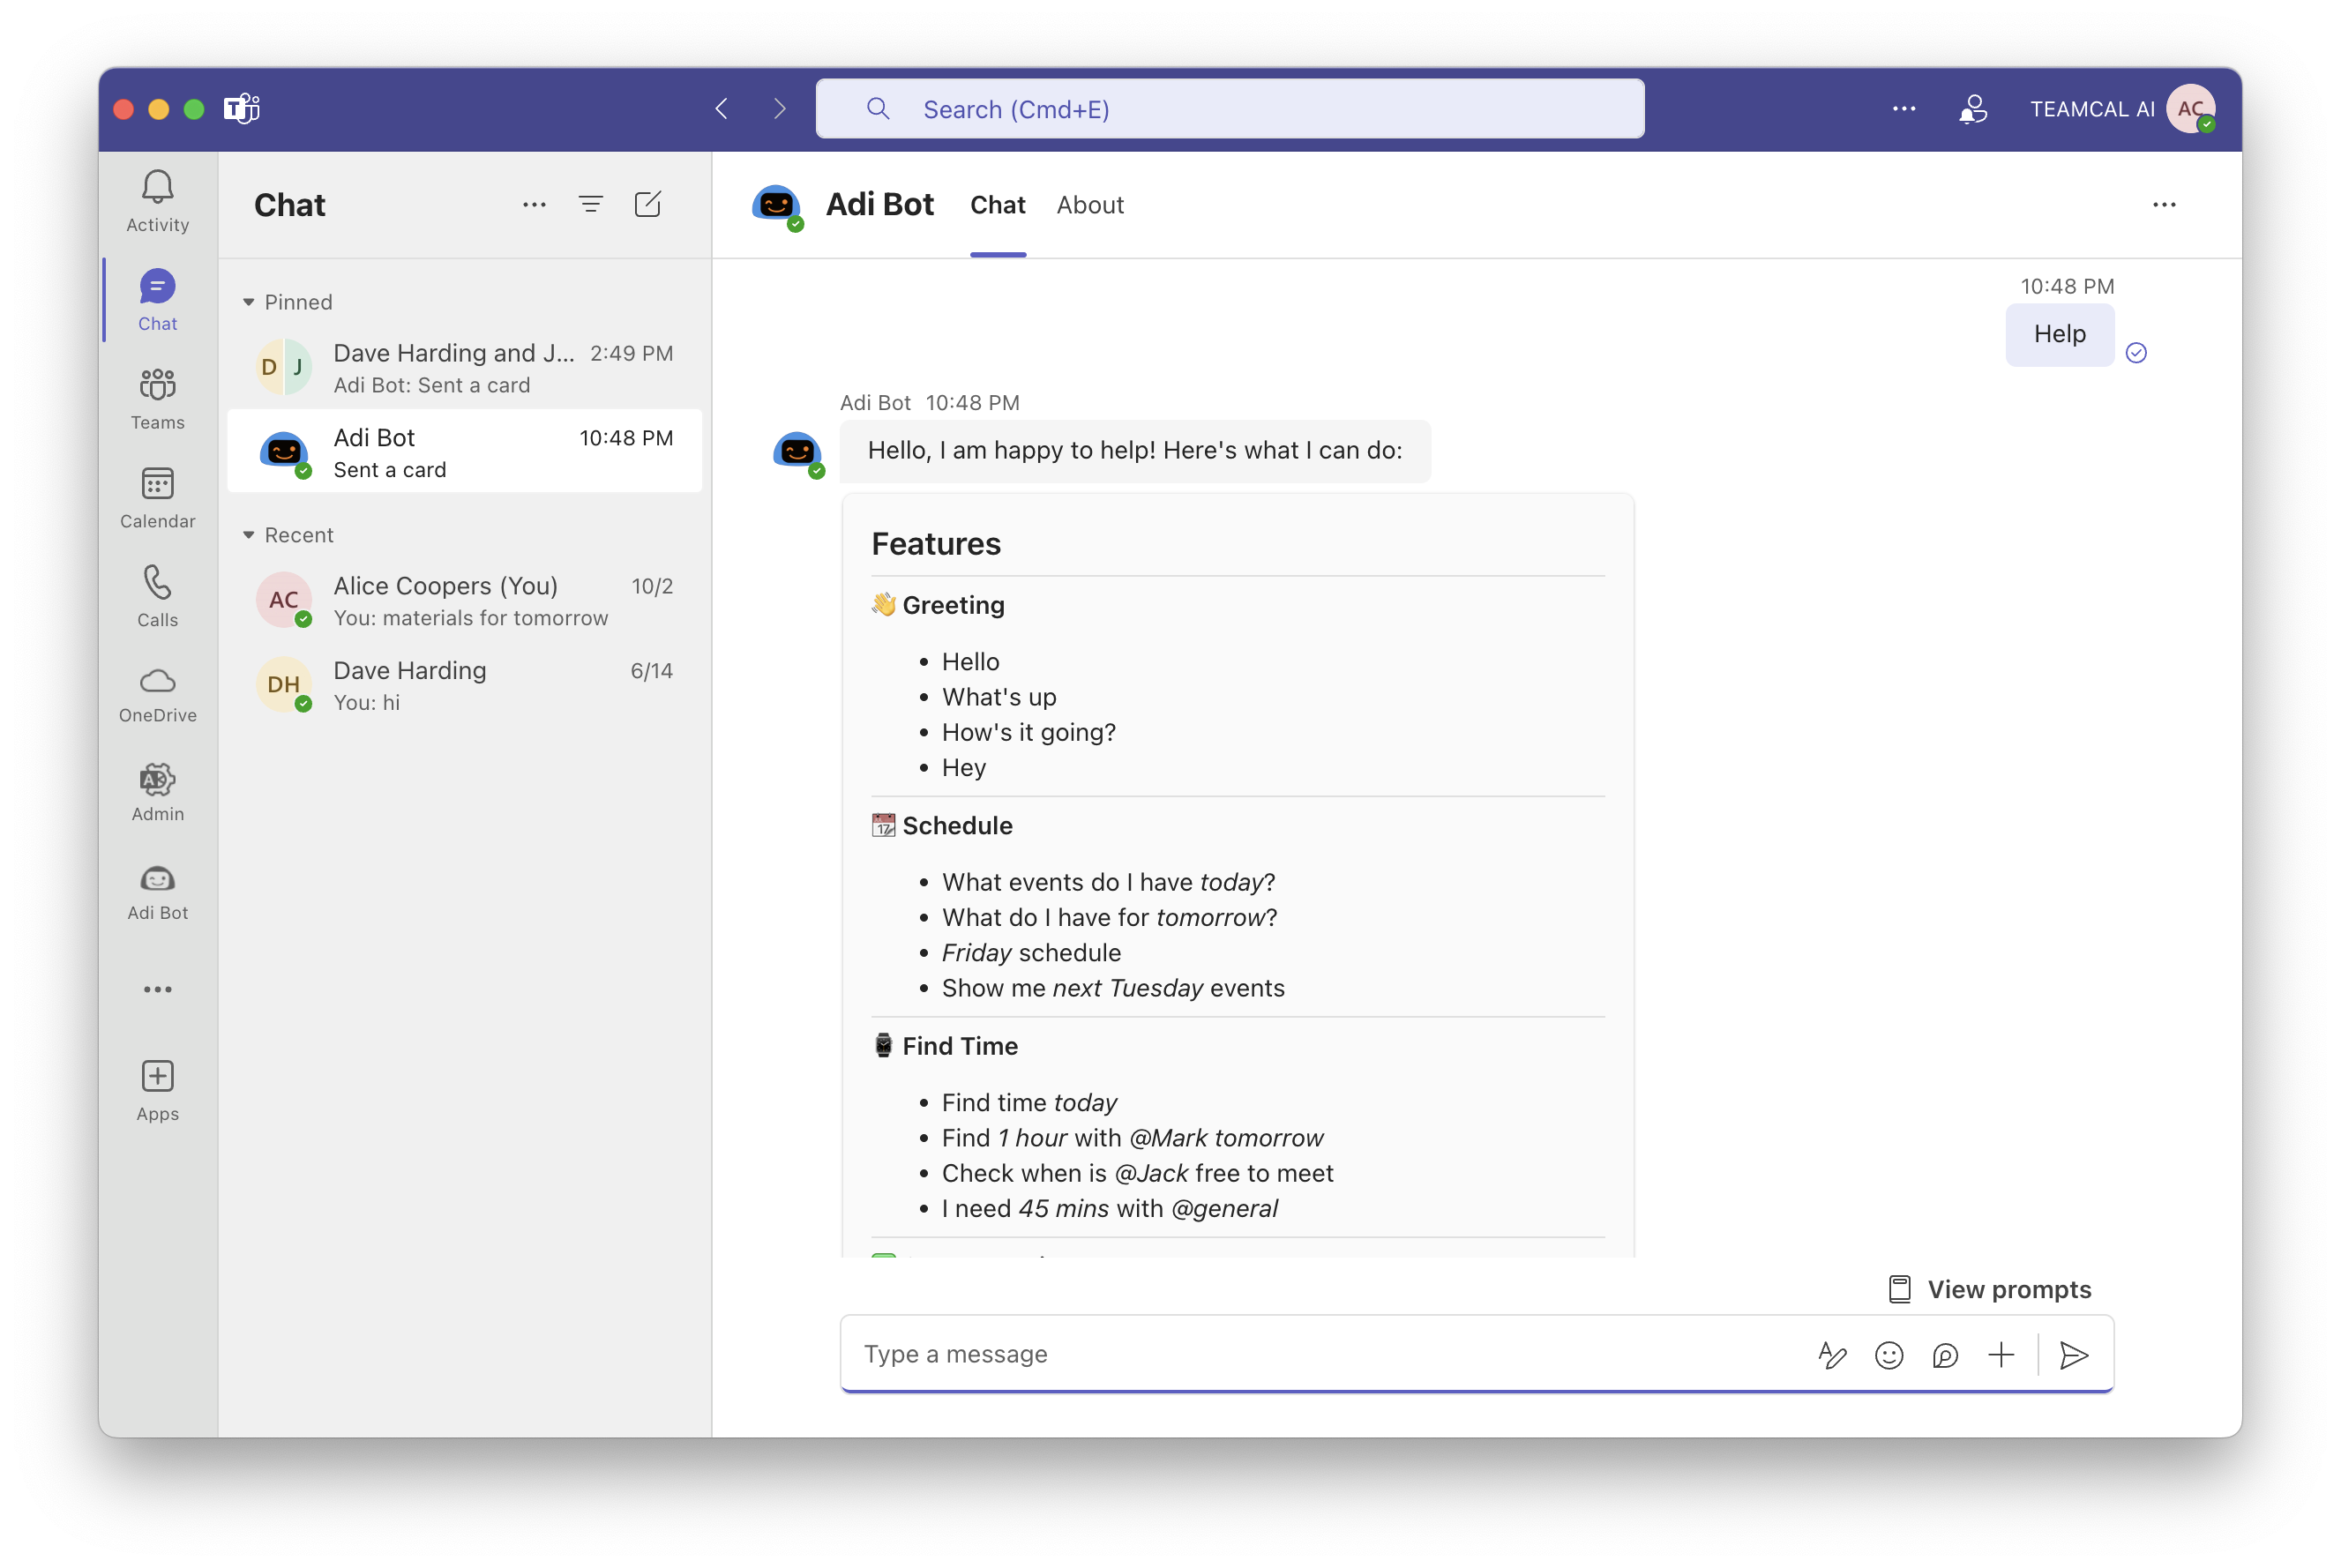
Task: Click View prompts button
Action: click(x=1989, y=1289)
